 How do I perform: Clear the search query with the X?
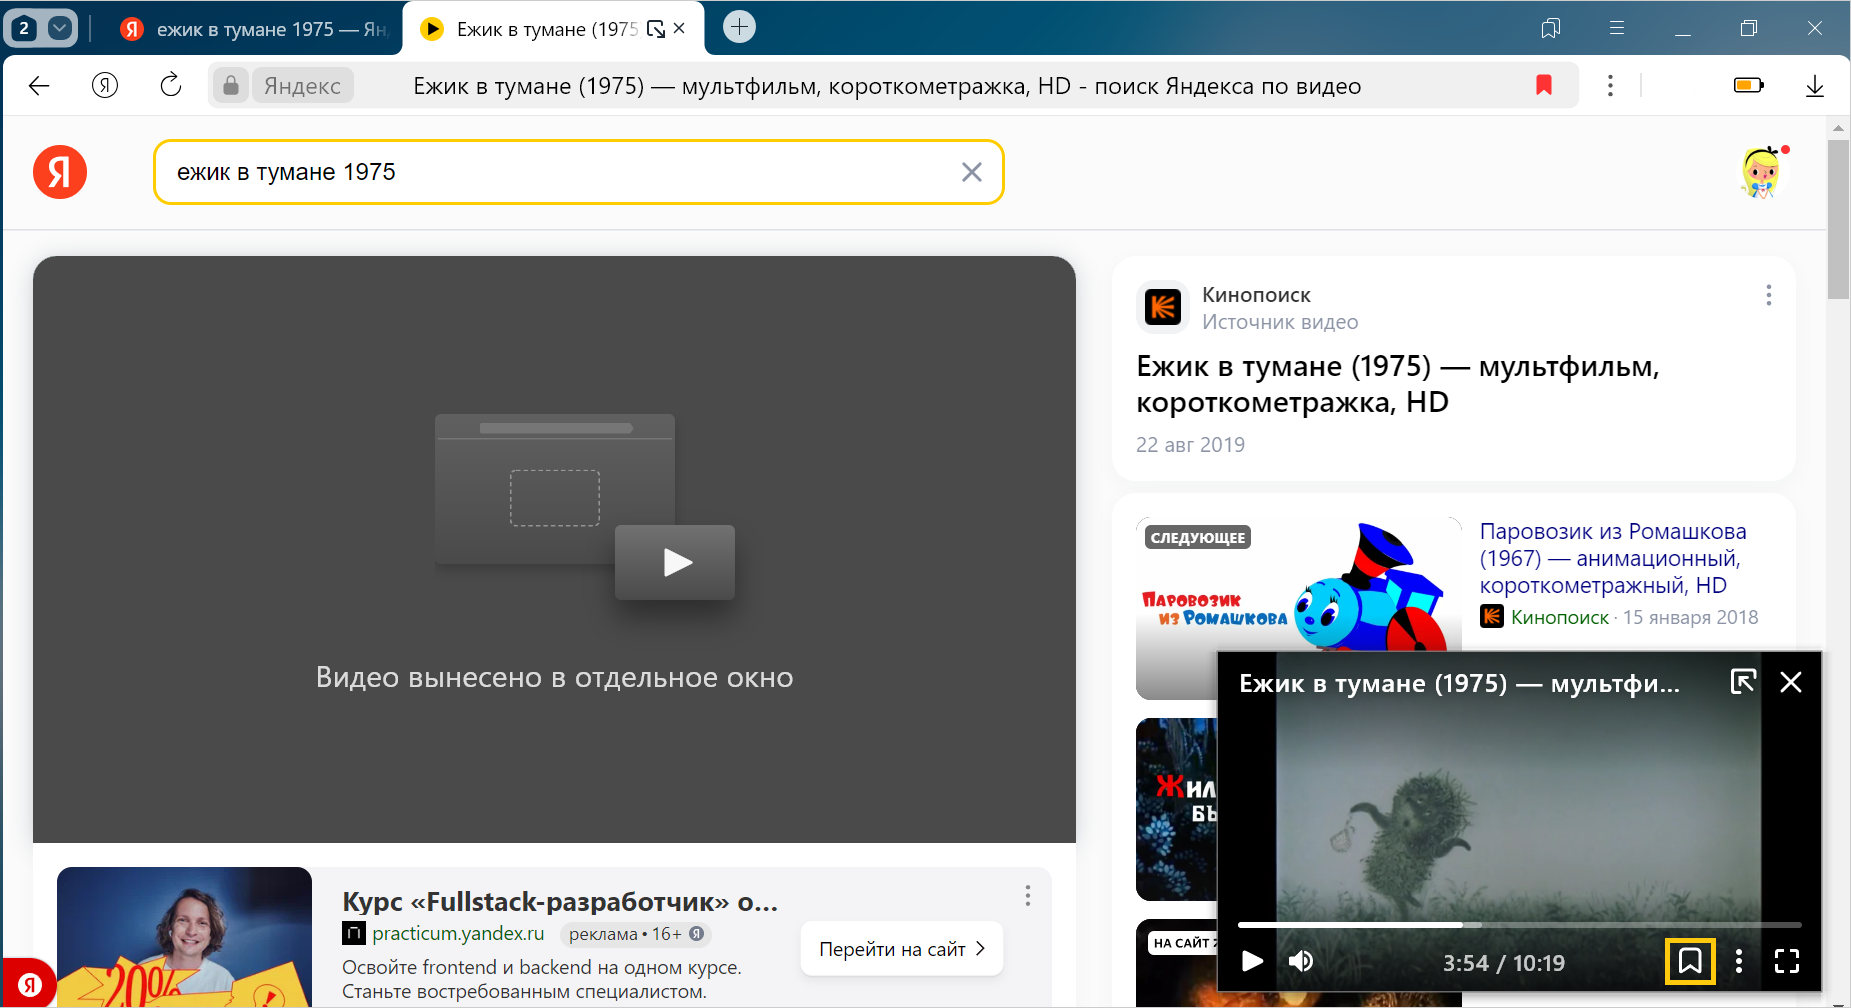point(971,172)
